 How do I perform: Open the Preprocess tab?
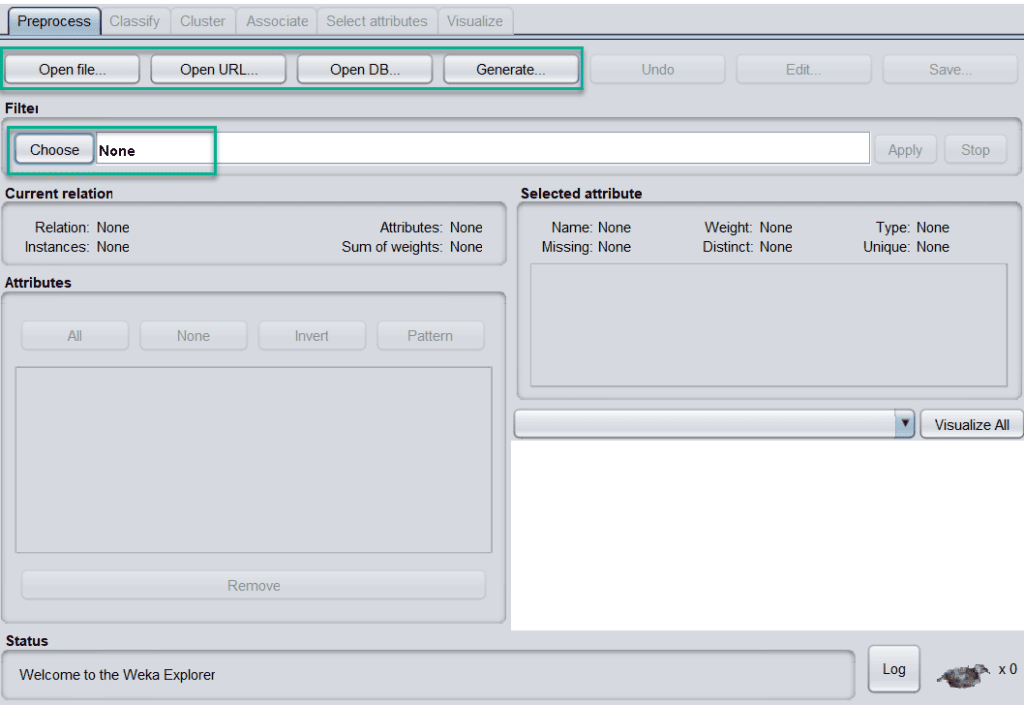coord(54,20)
